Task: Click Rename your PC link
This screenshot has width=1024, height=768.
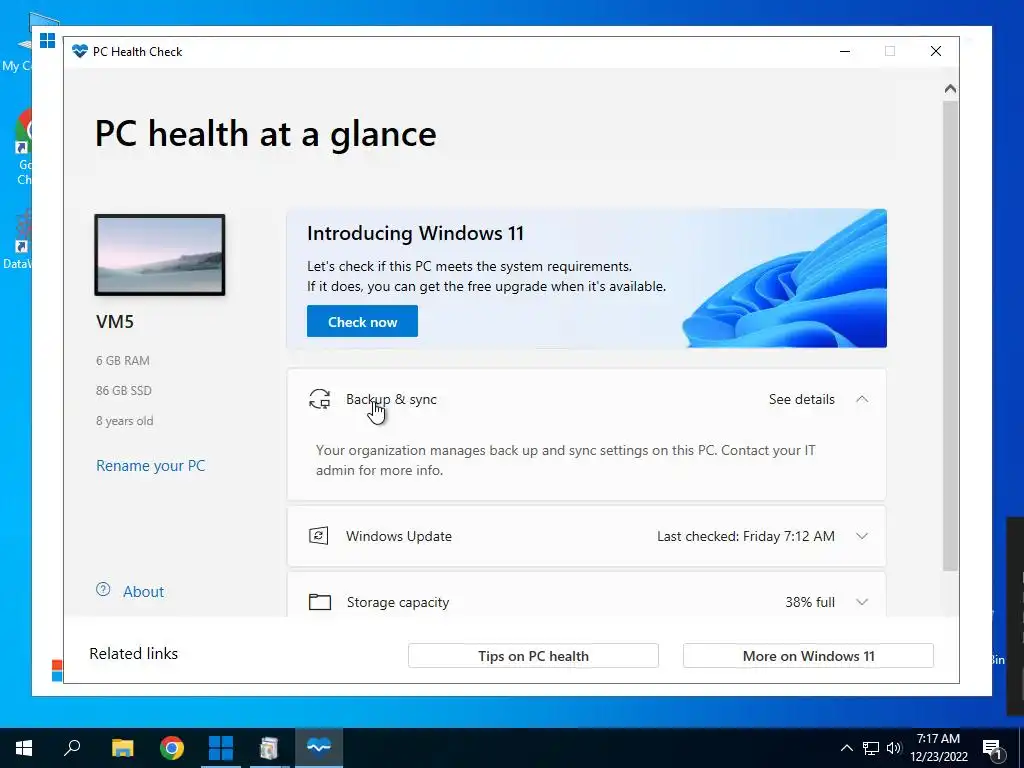Action: point(150,466)
